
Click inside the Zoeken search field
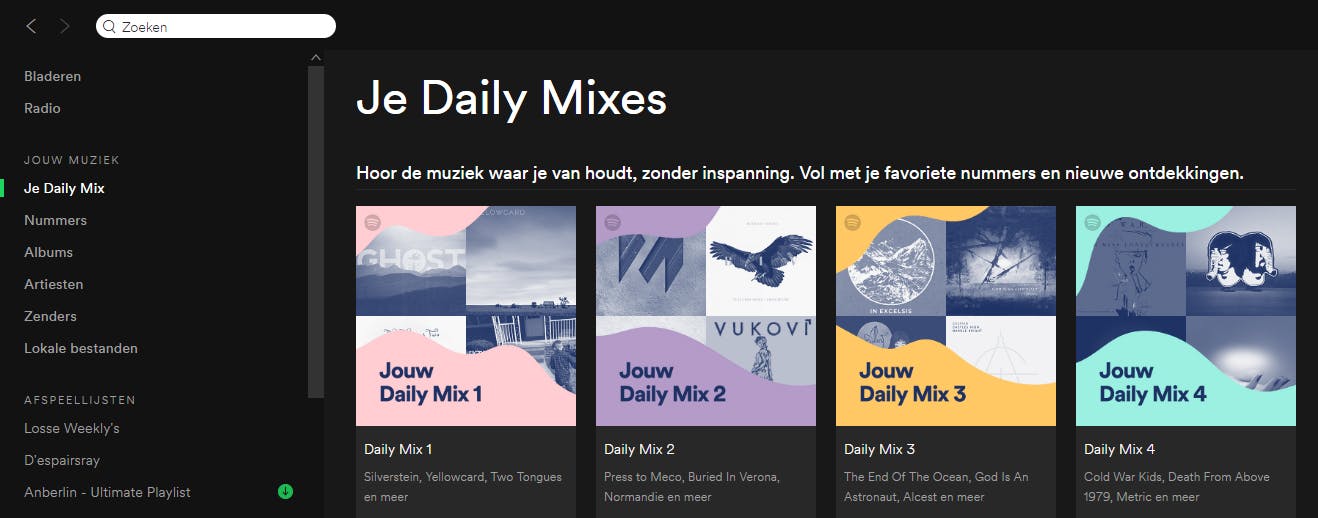216,27
